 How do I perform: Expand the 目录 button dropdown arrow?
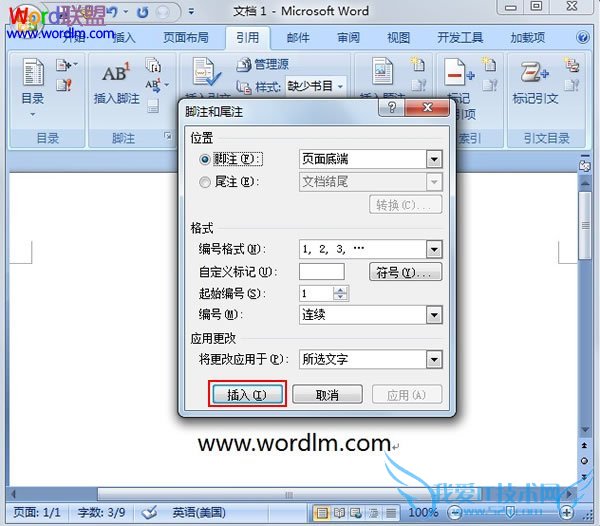(x=33, y=114)
